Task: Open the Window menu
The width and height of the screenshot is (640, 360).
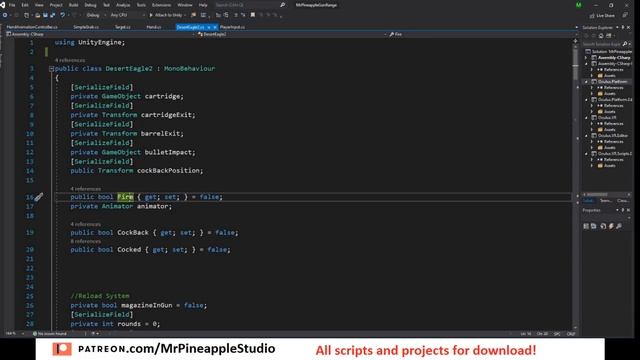Action: point(184,5)
